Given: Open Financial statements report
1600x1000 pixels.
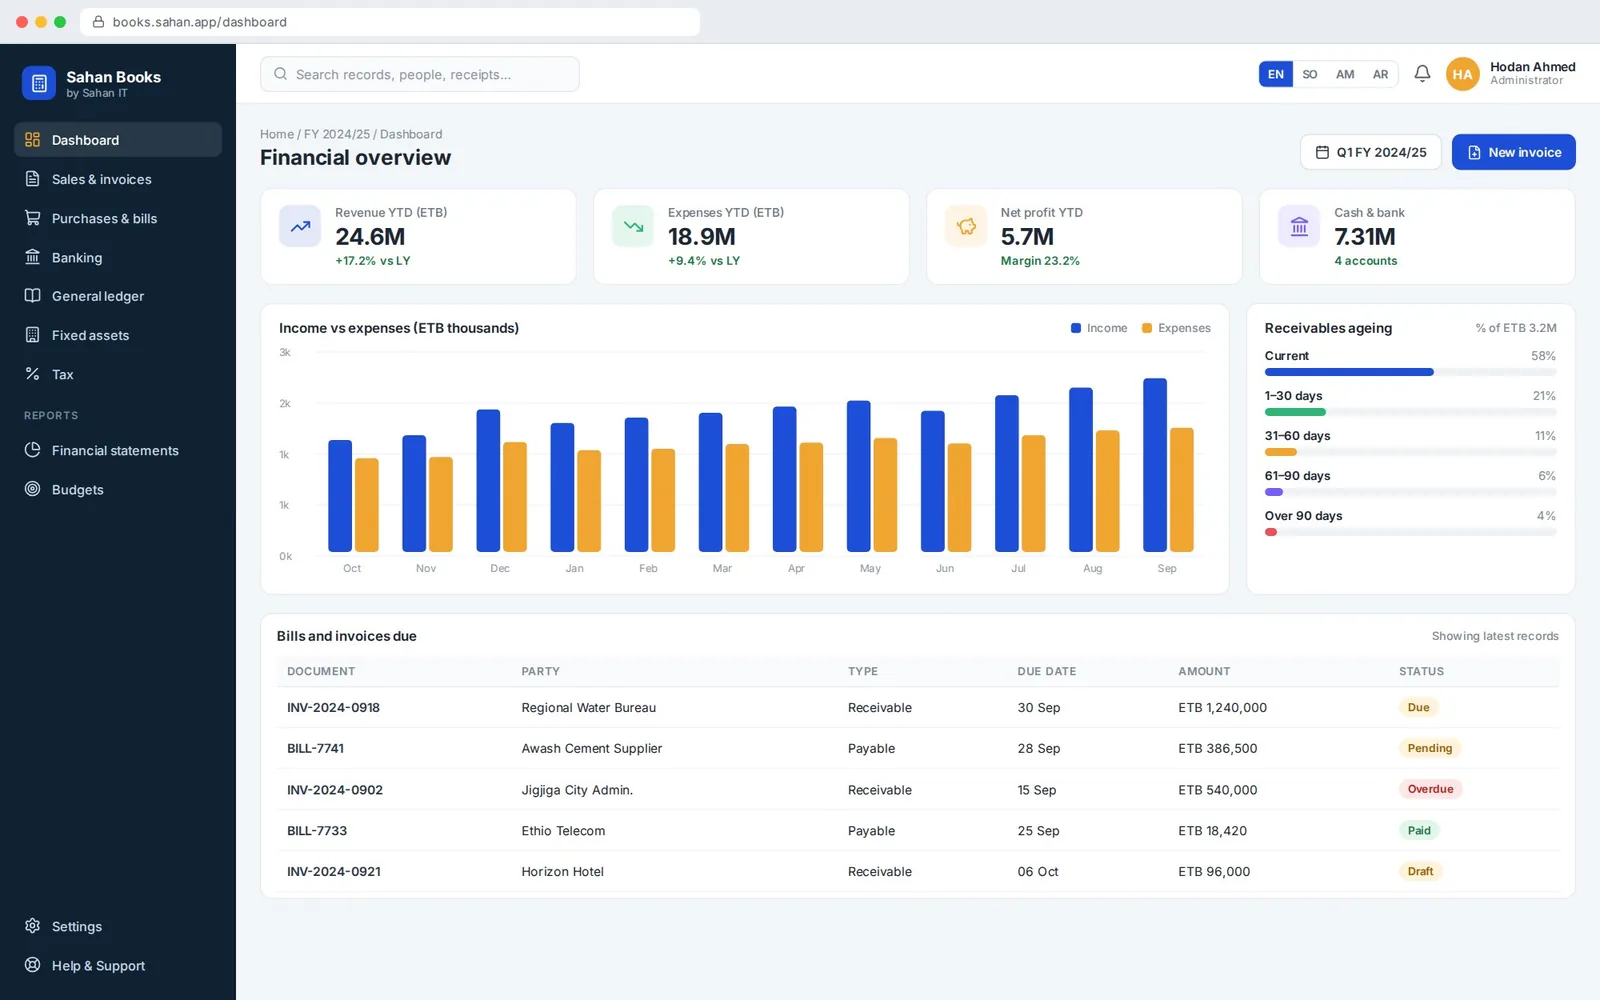Looking at the screenshot, I should tap(118, 450).
